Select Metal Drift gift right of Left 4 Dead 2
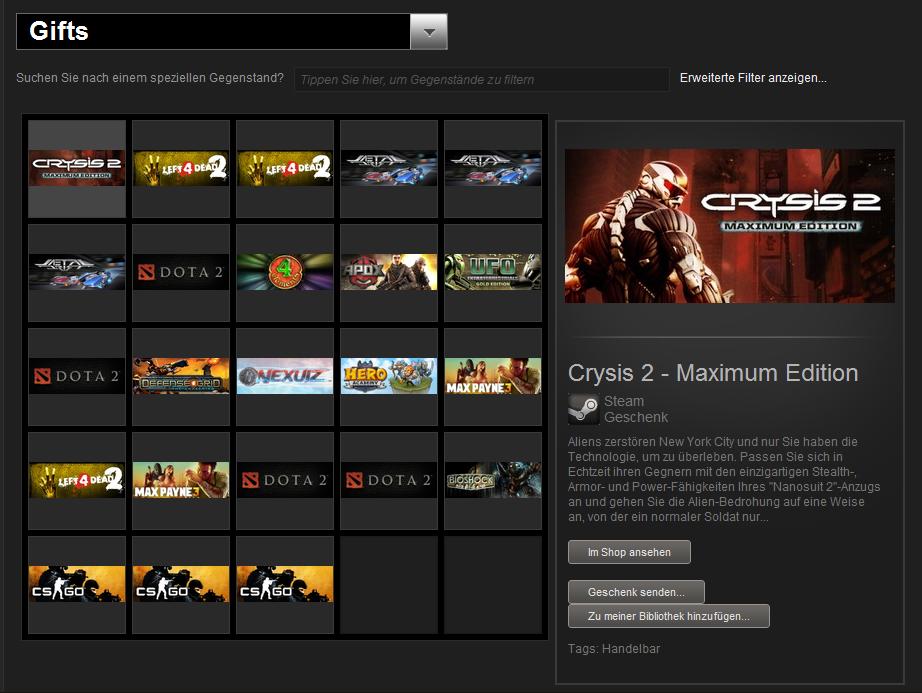The height and width of the screenshot is (693, 922). (389, 169)
